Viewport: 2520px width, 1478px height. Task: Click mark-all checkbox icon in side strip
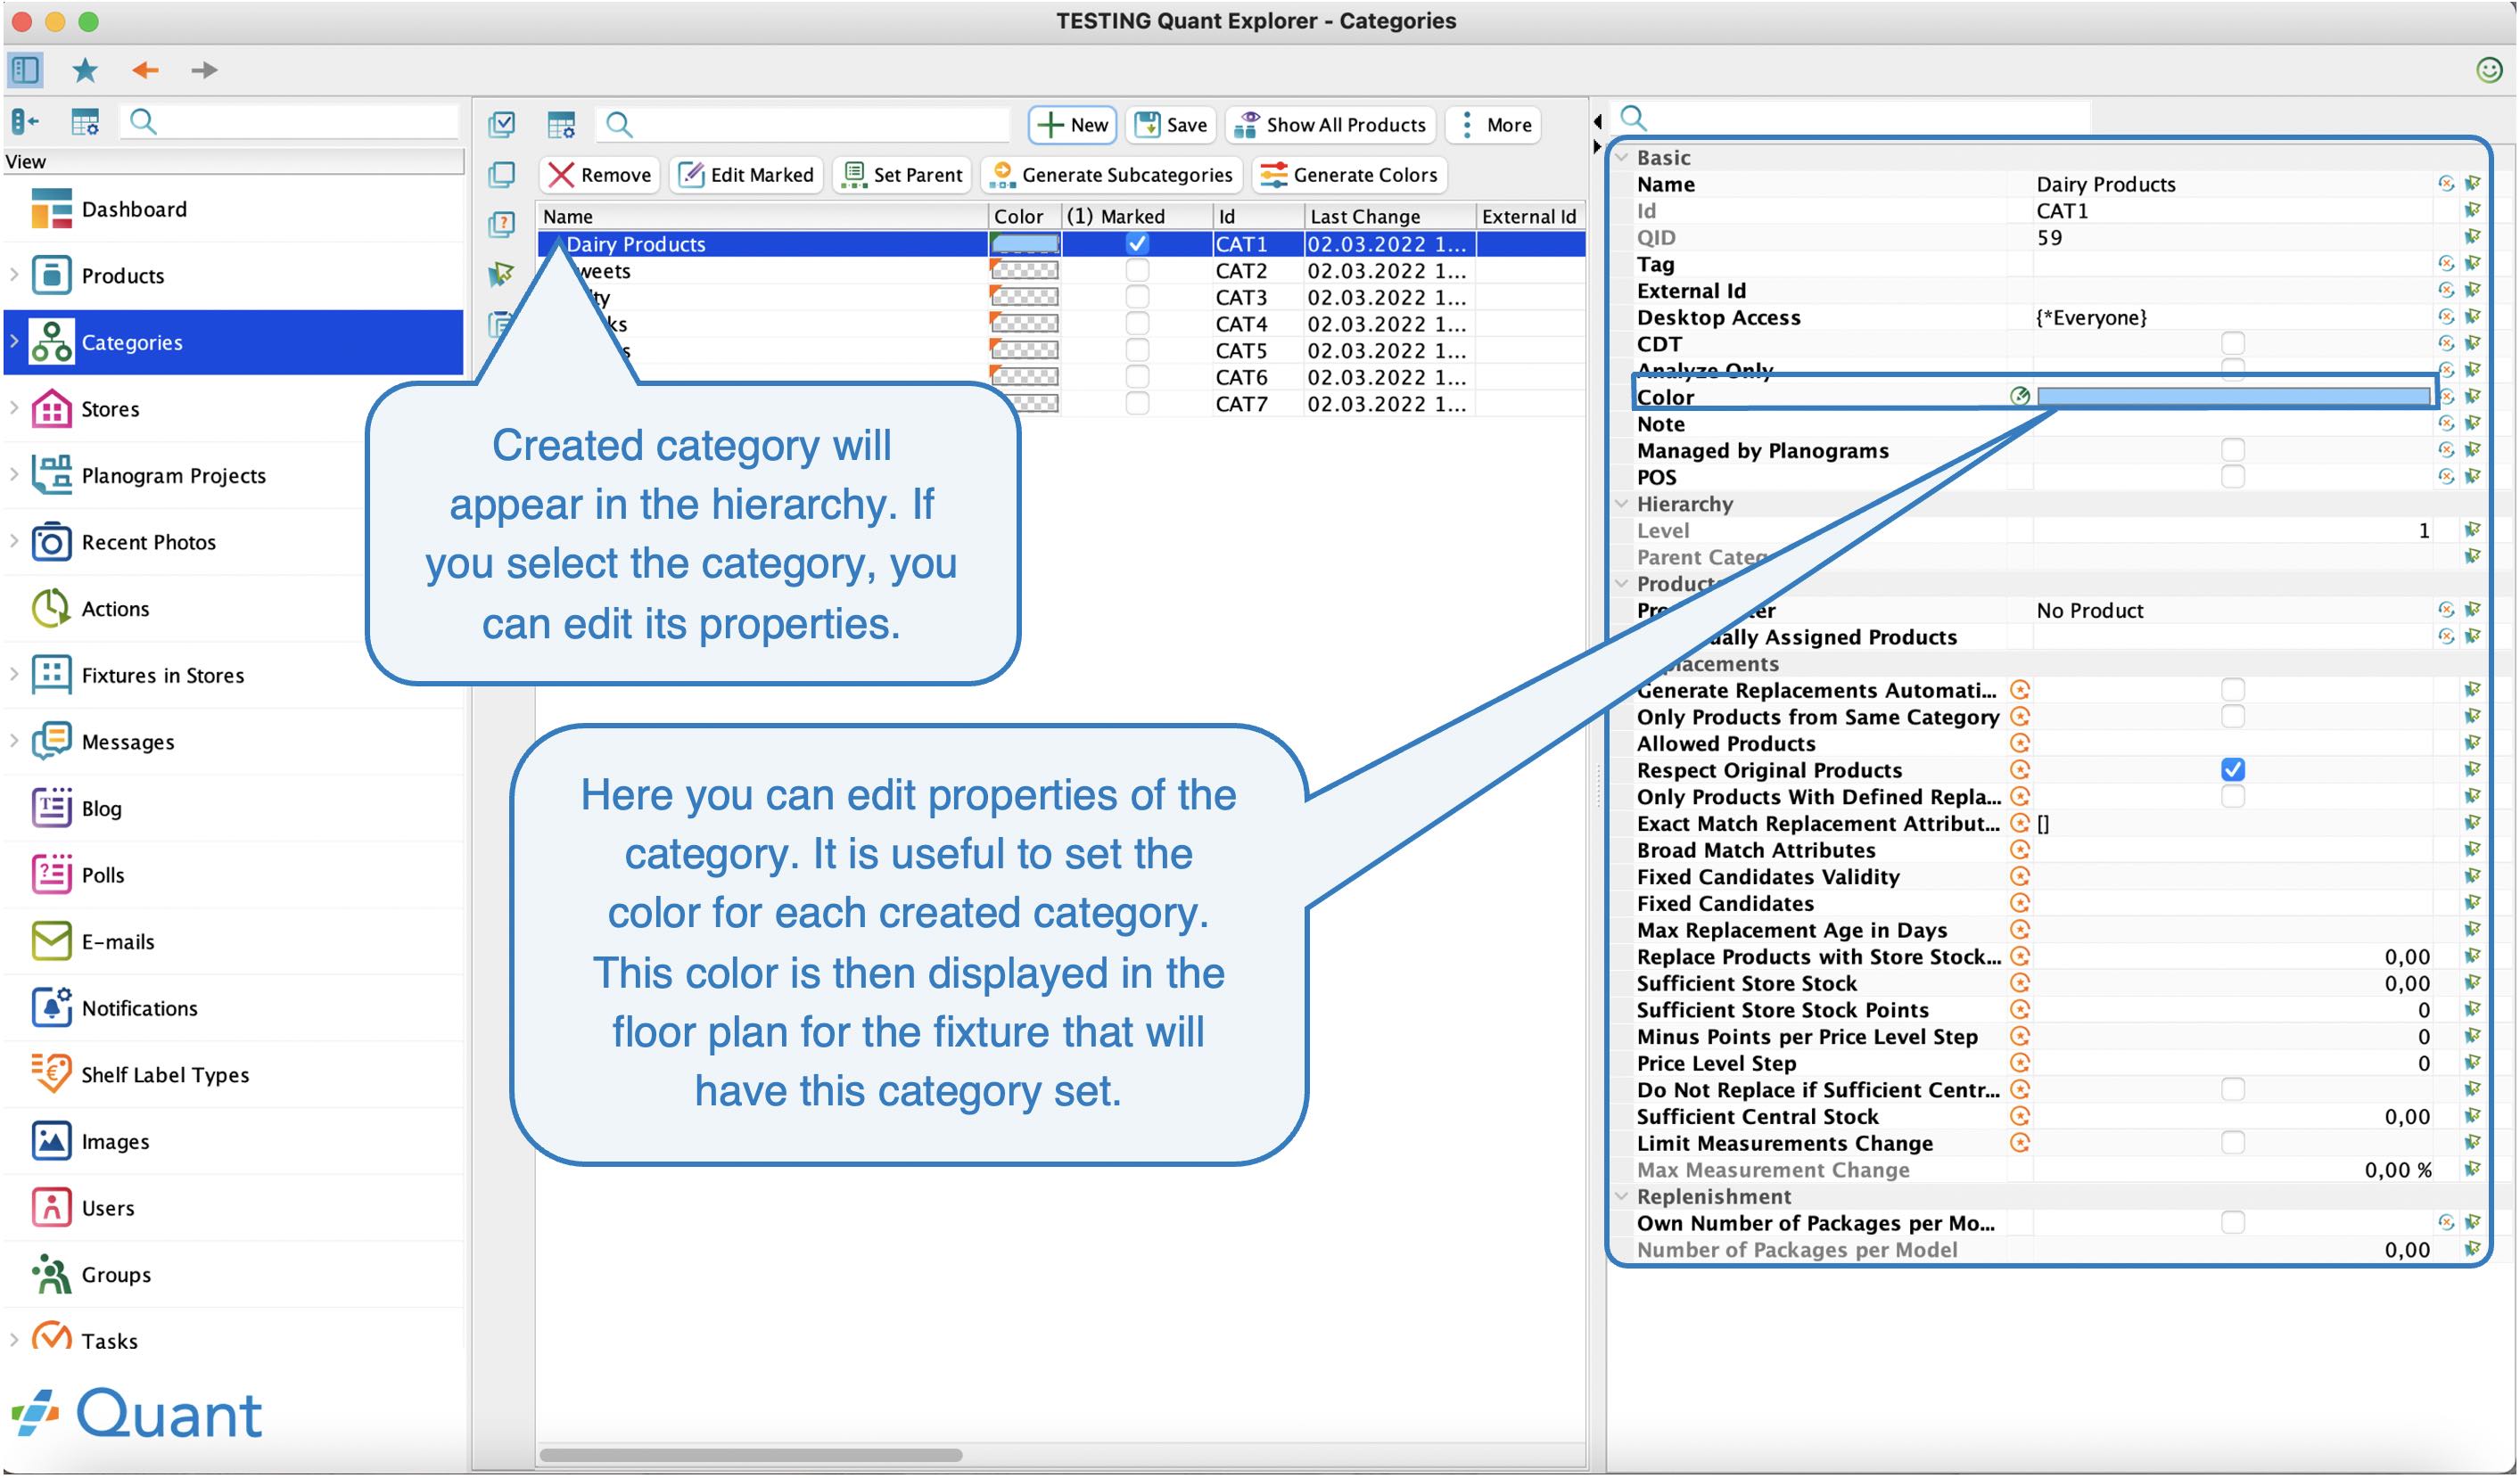pyautogui.click(x=502, y=124)
